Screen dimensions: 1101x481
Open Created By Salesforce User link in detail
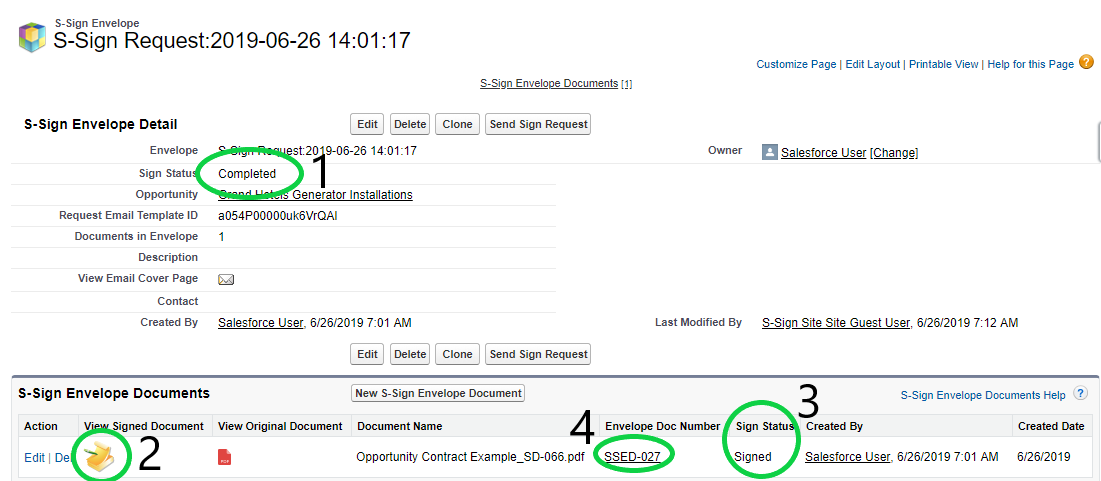point(261,323)
